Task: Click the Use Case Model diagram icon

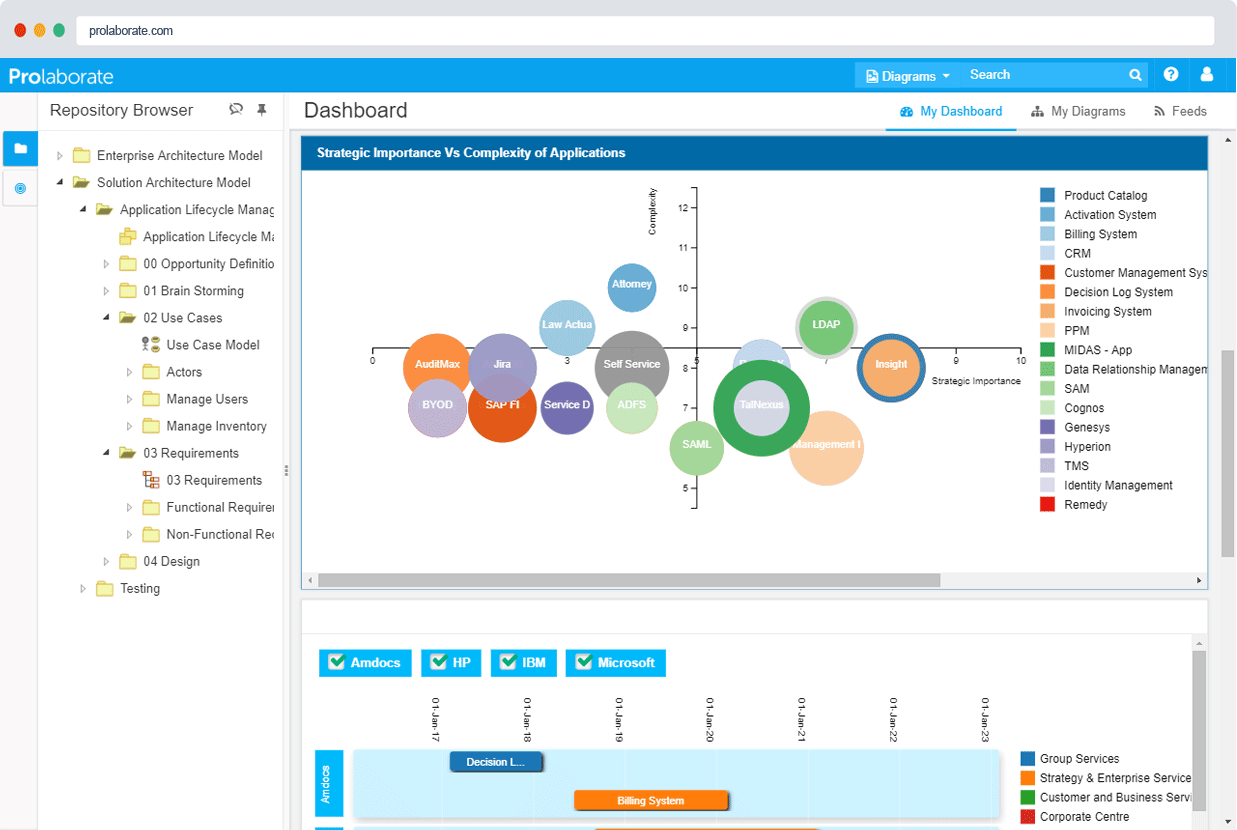Action: point(151,344)
